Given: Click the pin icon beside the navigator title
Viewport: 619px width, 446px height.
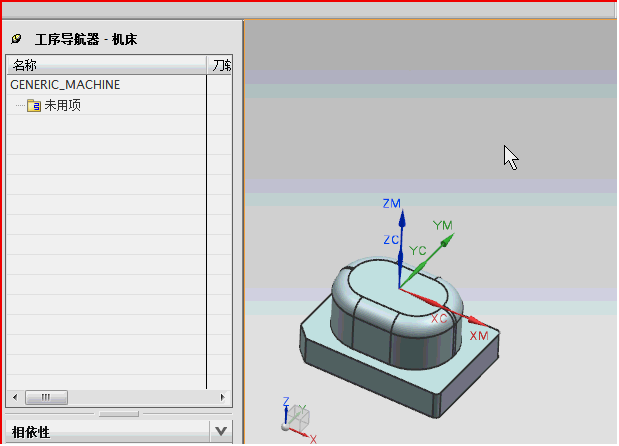Looking at the screenshot, I should click(16, 39).
